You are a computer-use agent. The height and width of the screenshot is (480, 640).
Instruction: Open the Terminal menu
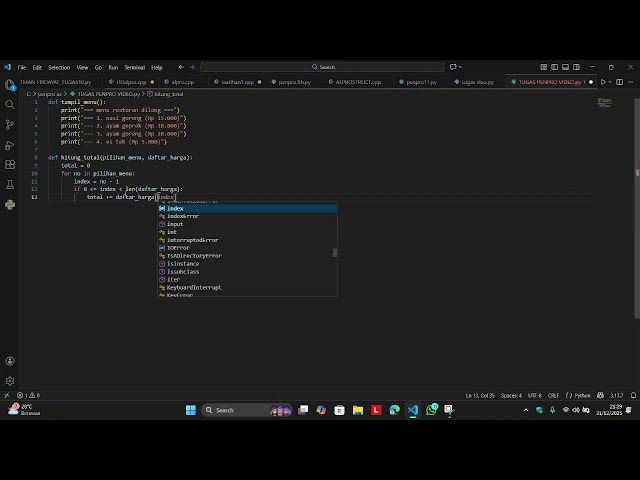134,67
